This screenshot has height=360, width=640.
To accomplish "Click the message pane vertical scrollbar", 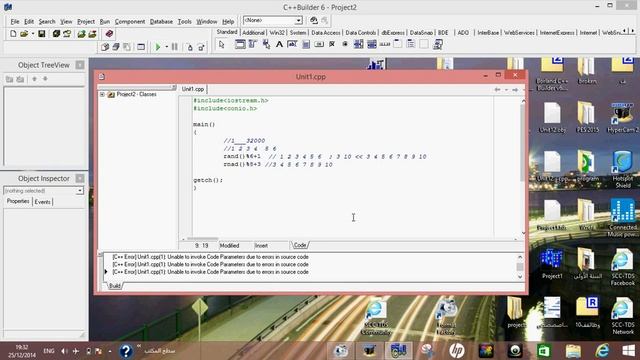I will pos(520,267).
